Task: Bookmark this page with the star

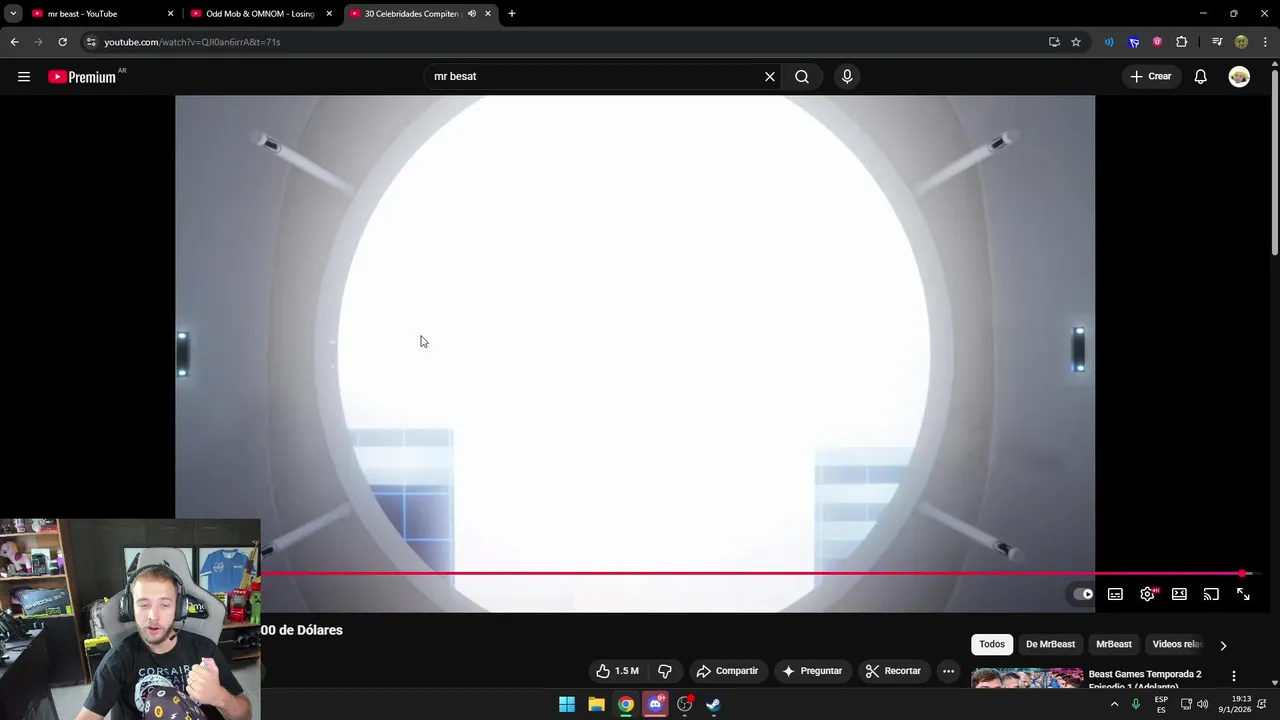Action: [1076, 42]
